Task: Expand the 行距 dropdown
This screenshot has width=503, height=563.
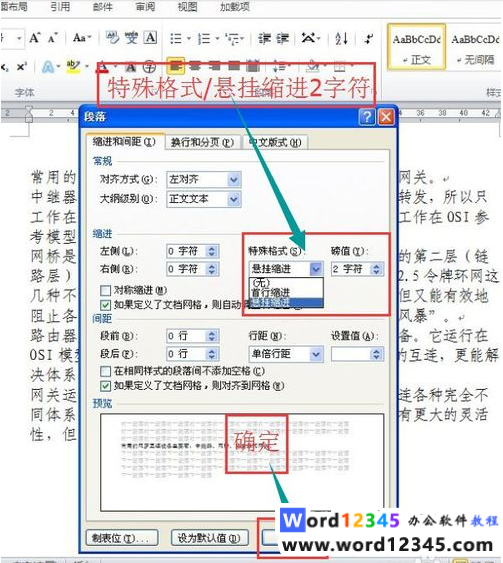Action: [x=316, y=354]
